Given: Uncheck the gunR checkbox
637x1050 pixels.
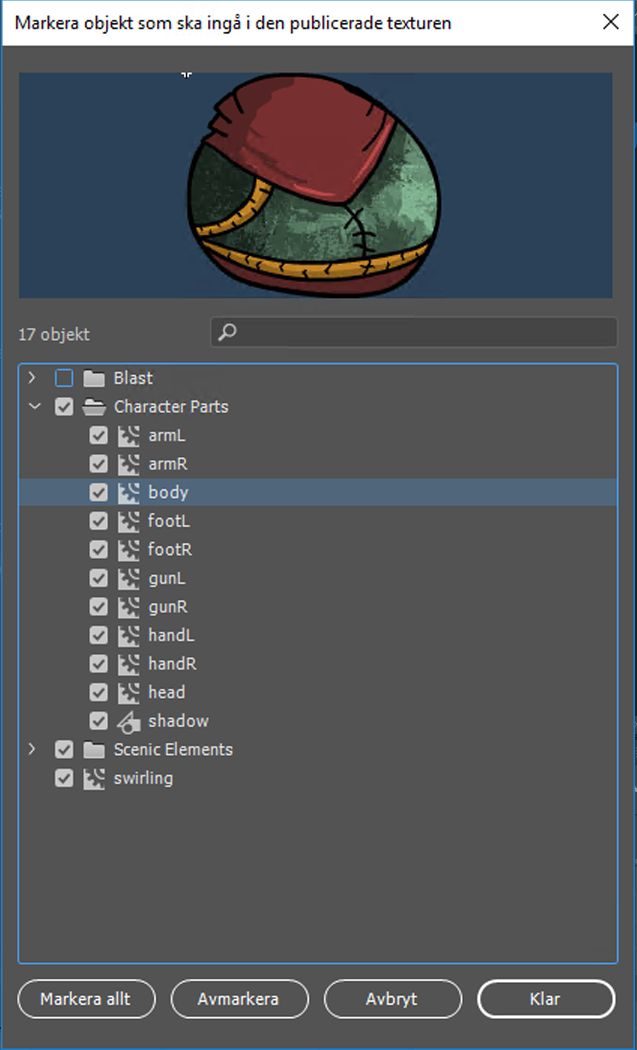Looking at the screenshot, I should point(98,607).
